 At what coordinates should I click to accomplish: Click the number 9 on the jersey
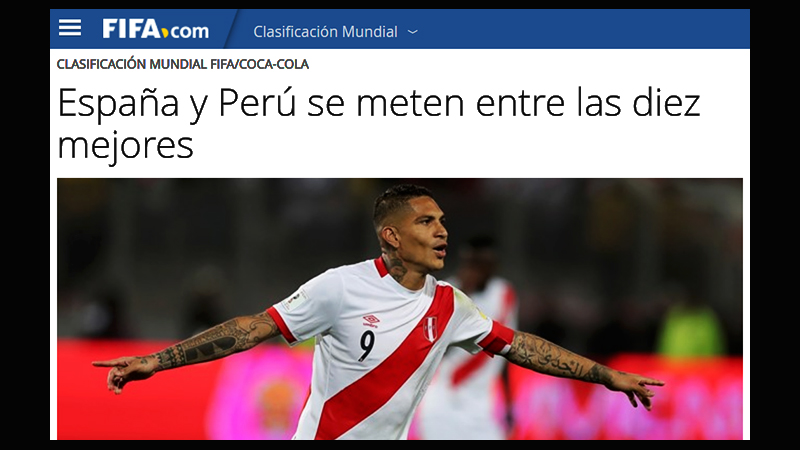[x=366, y=345]
